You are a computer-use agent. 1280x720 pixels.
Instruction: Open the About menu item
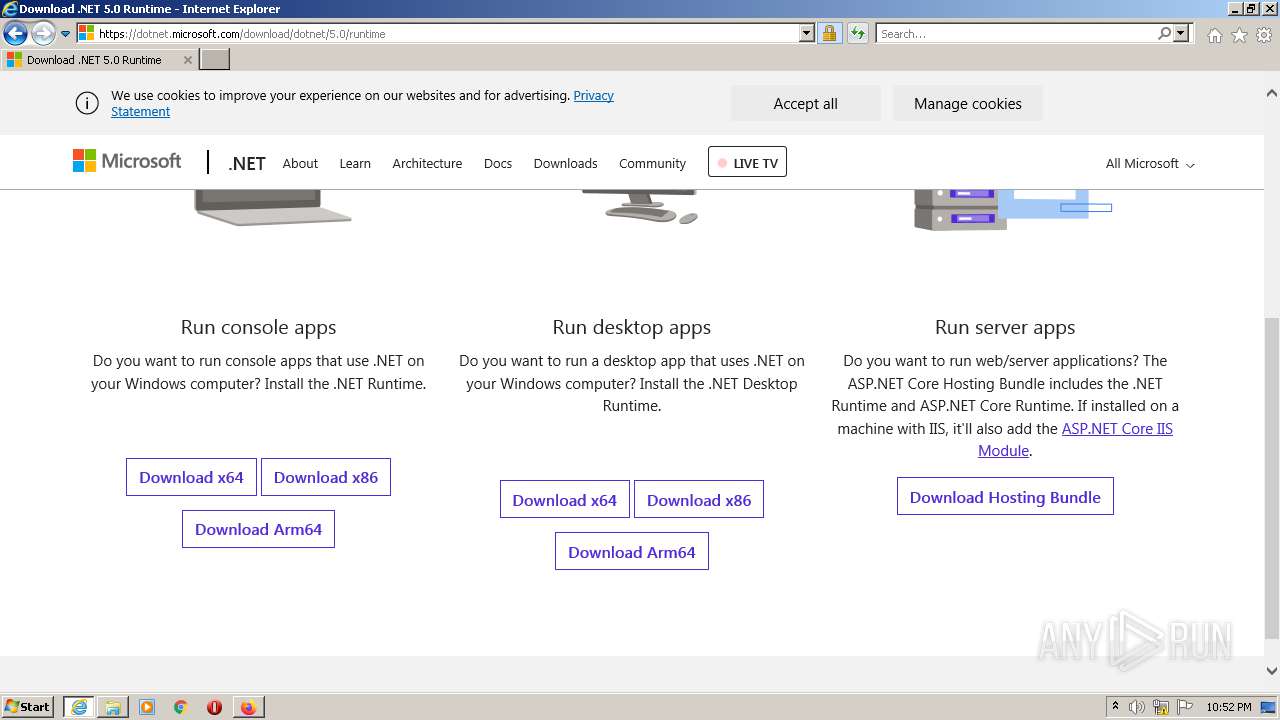[300, 163]
